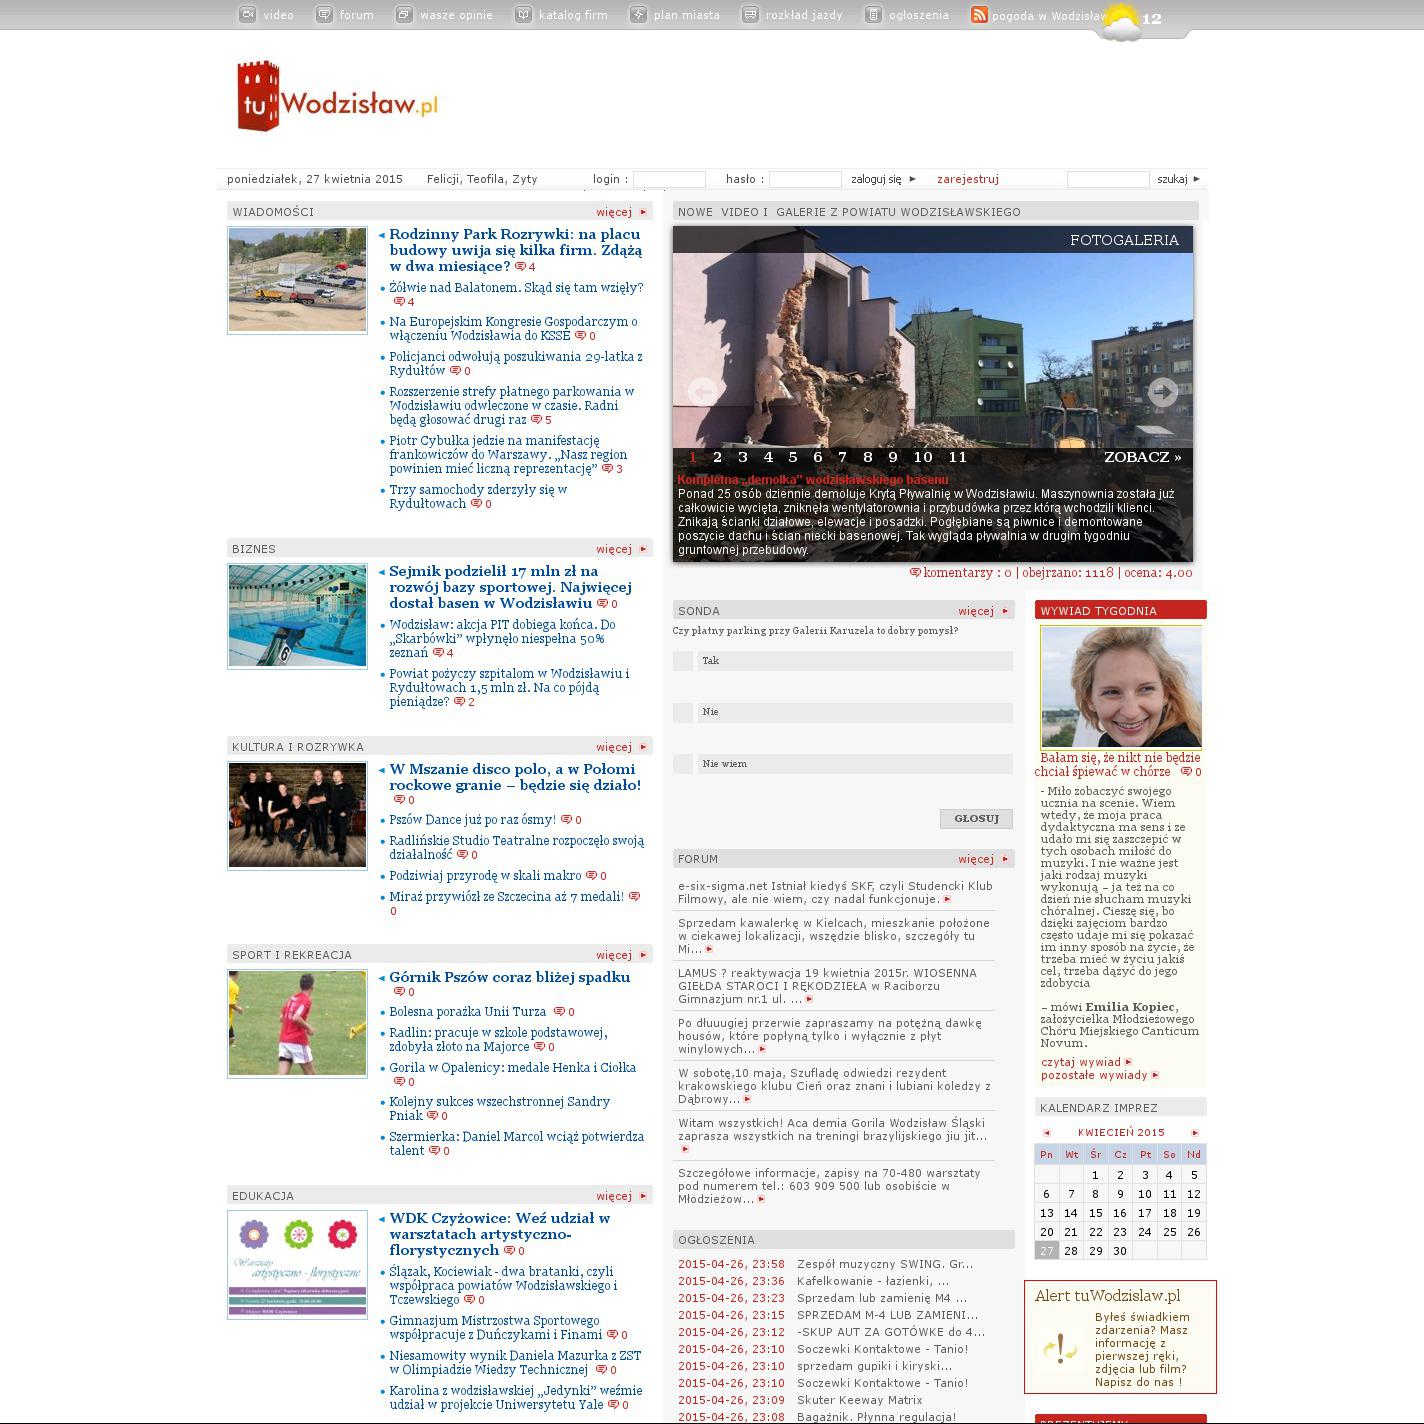
Task: Go to next month in Kalendarz Imprez
Action: [x=1194, y=1133]
